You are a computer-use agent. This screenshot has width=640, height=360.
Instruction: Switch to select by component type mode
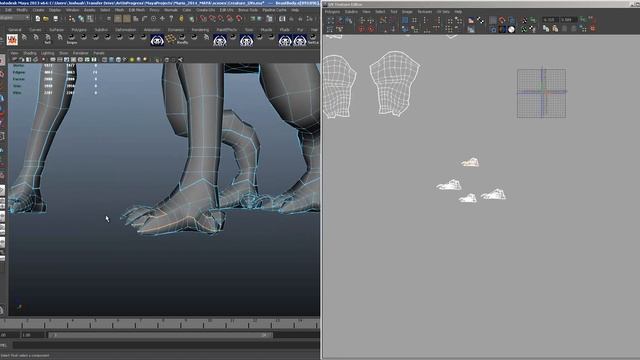pyautogui.click(x=89, y=18)
